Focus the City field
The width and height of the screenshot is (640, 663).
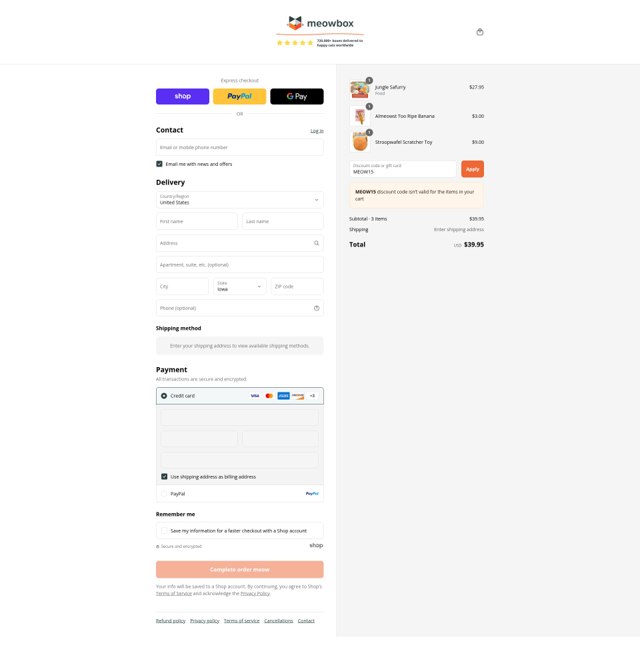[182, 286]
